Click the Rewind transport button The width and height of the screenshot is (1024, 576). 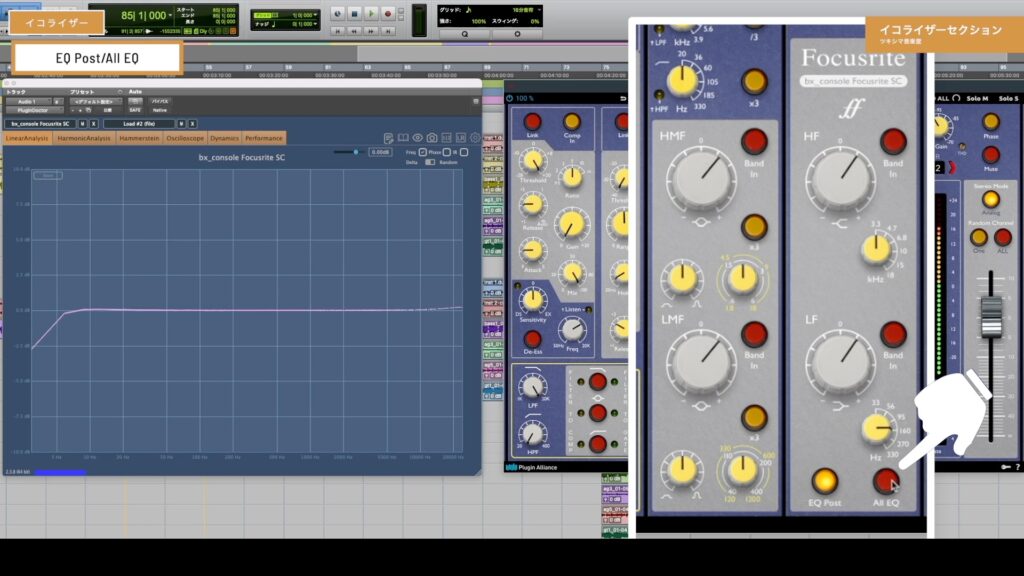pyautogui.click(x=355, y=31)
